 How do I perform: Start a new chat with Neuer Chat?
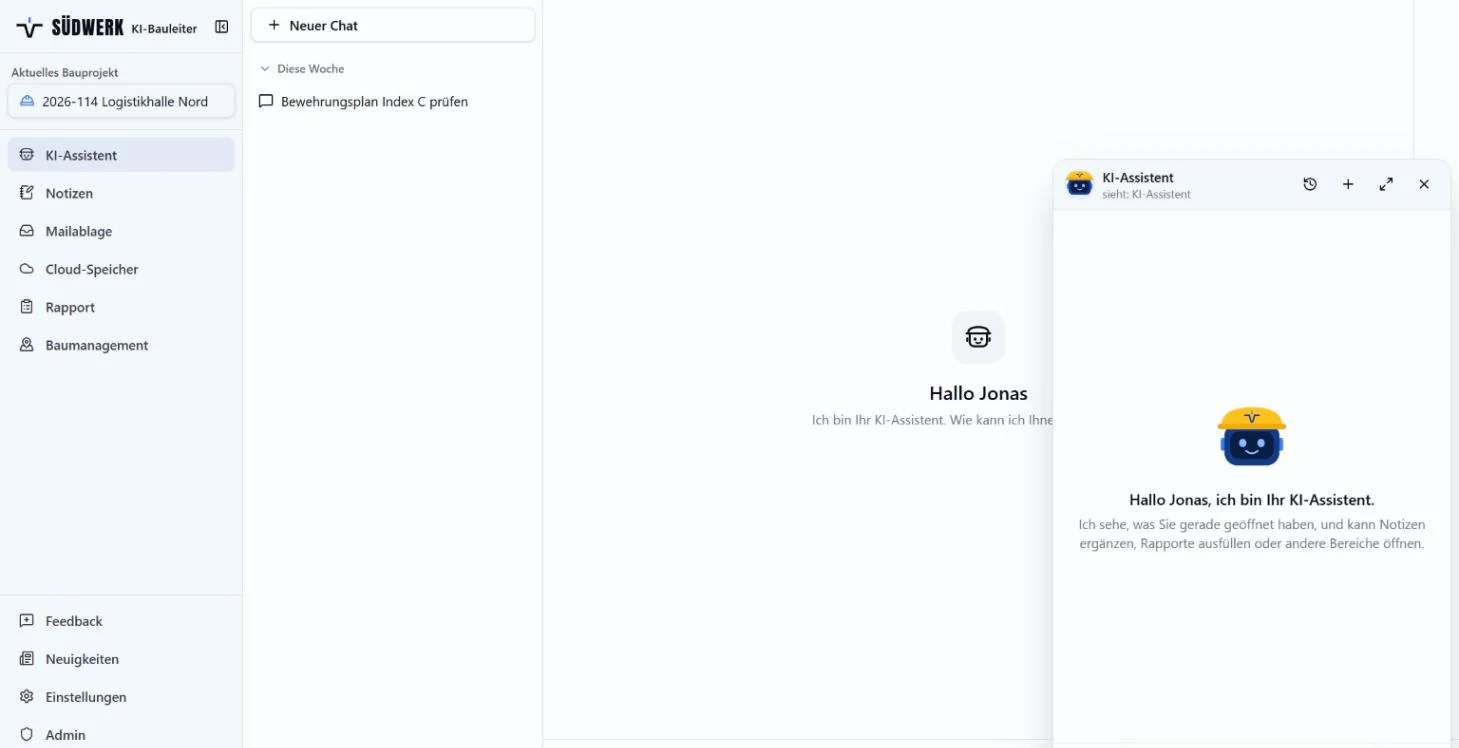point(393,25)
